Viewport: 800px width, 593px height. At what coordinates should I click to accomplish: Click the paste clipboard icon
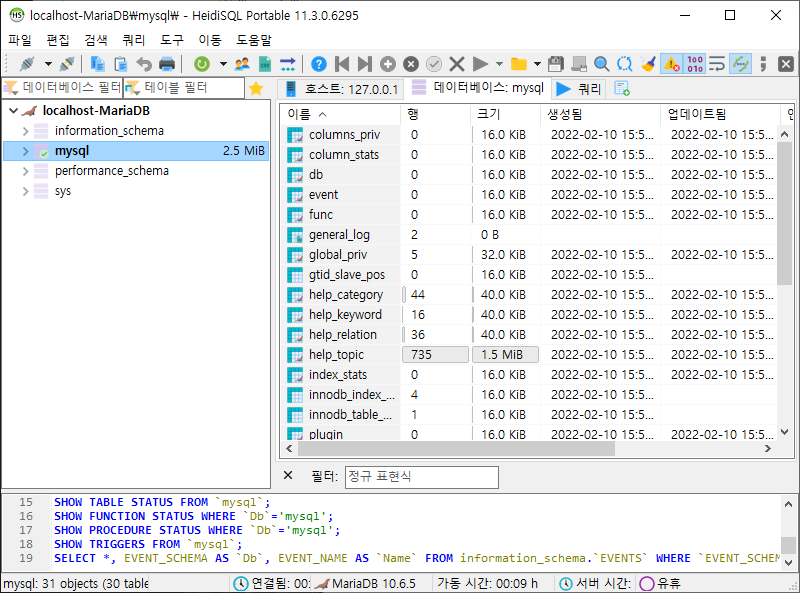coord(121,64)
